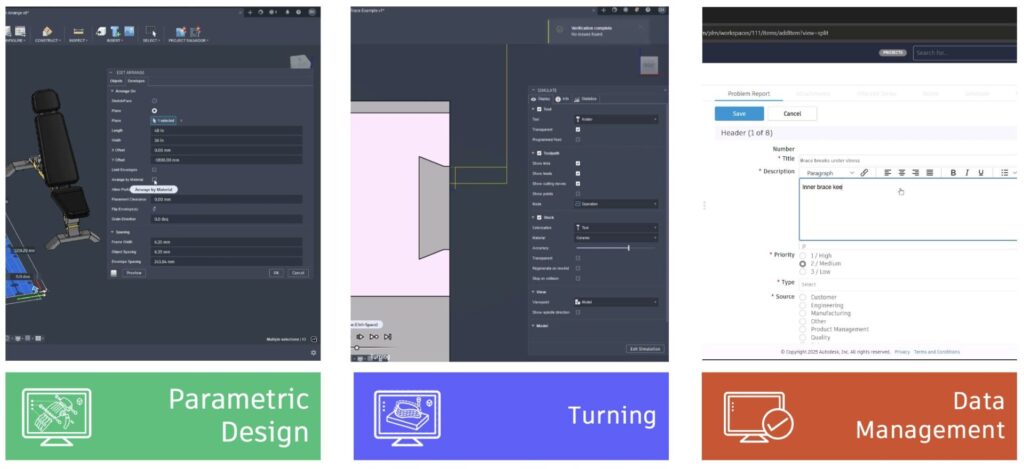This screenshot has height=469, width=1024.
Task: Toggle the Arrange by Material checkbox
Action: (154, 179)
